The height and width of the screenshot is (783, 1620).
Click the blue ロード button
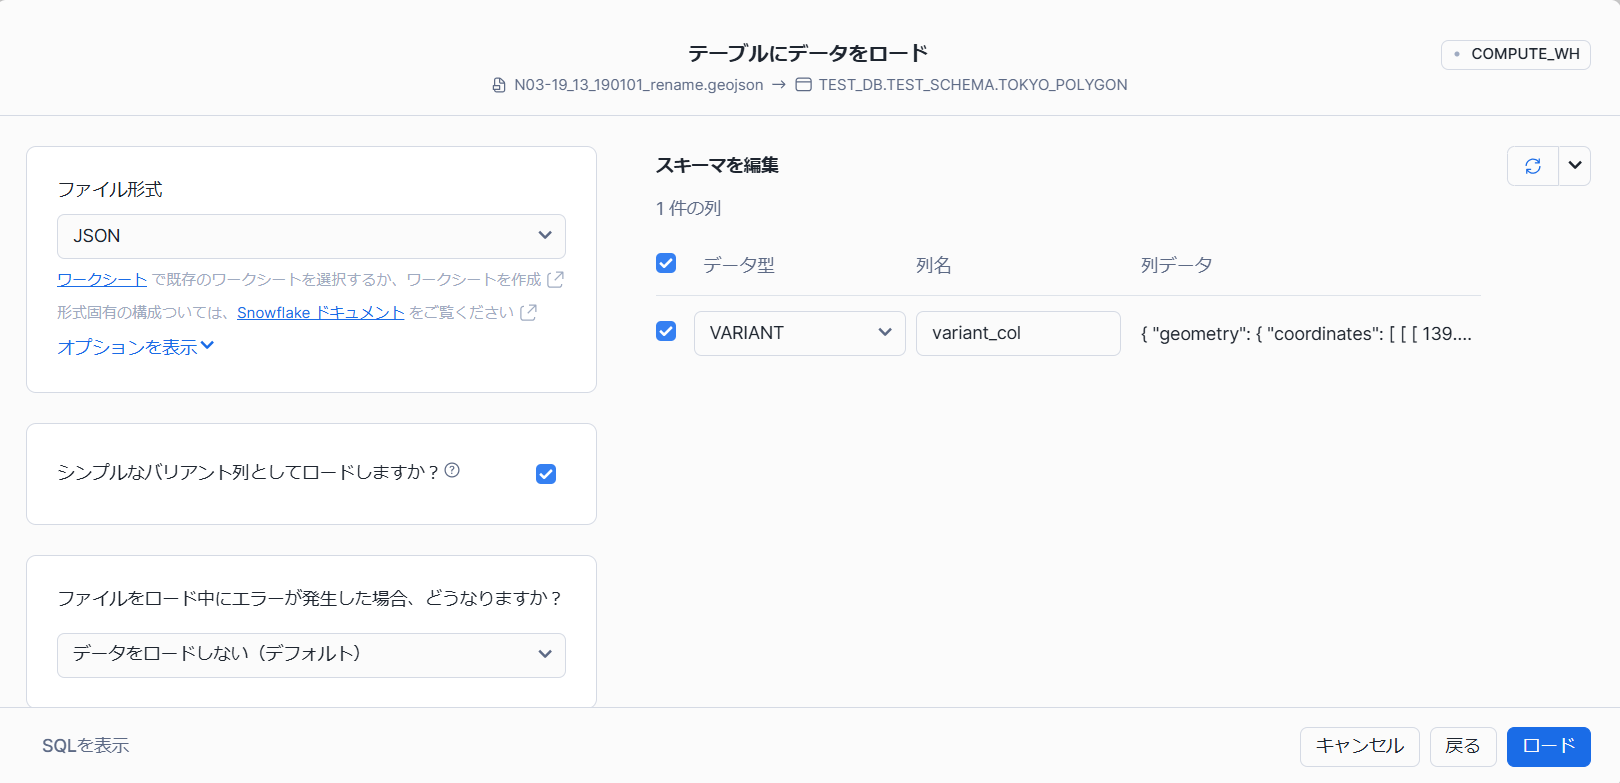click(1549, 747)
